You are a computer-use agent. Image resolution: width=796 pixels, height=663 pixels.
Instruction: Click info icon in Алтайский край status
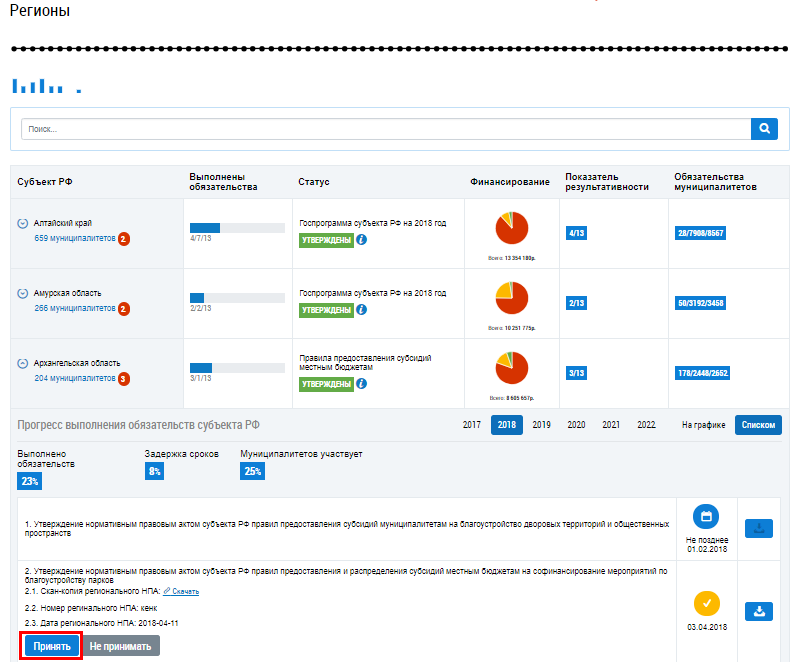pyautogui.click(x=362, y=240)
